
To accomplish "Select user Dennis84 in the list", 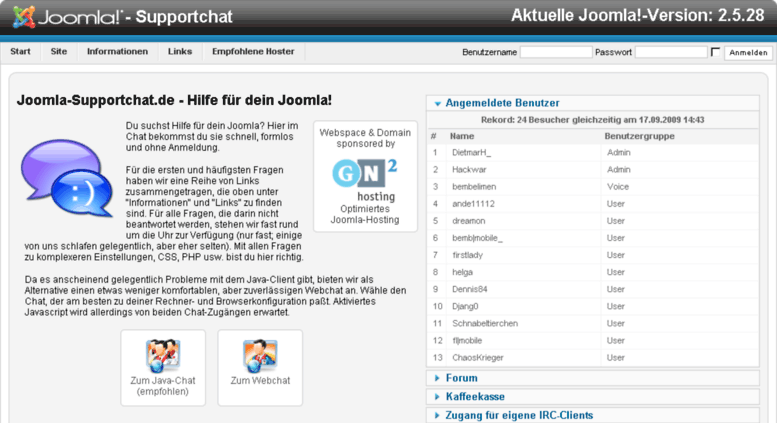I will click(470, 289).
